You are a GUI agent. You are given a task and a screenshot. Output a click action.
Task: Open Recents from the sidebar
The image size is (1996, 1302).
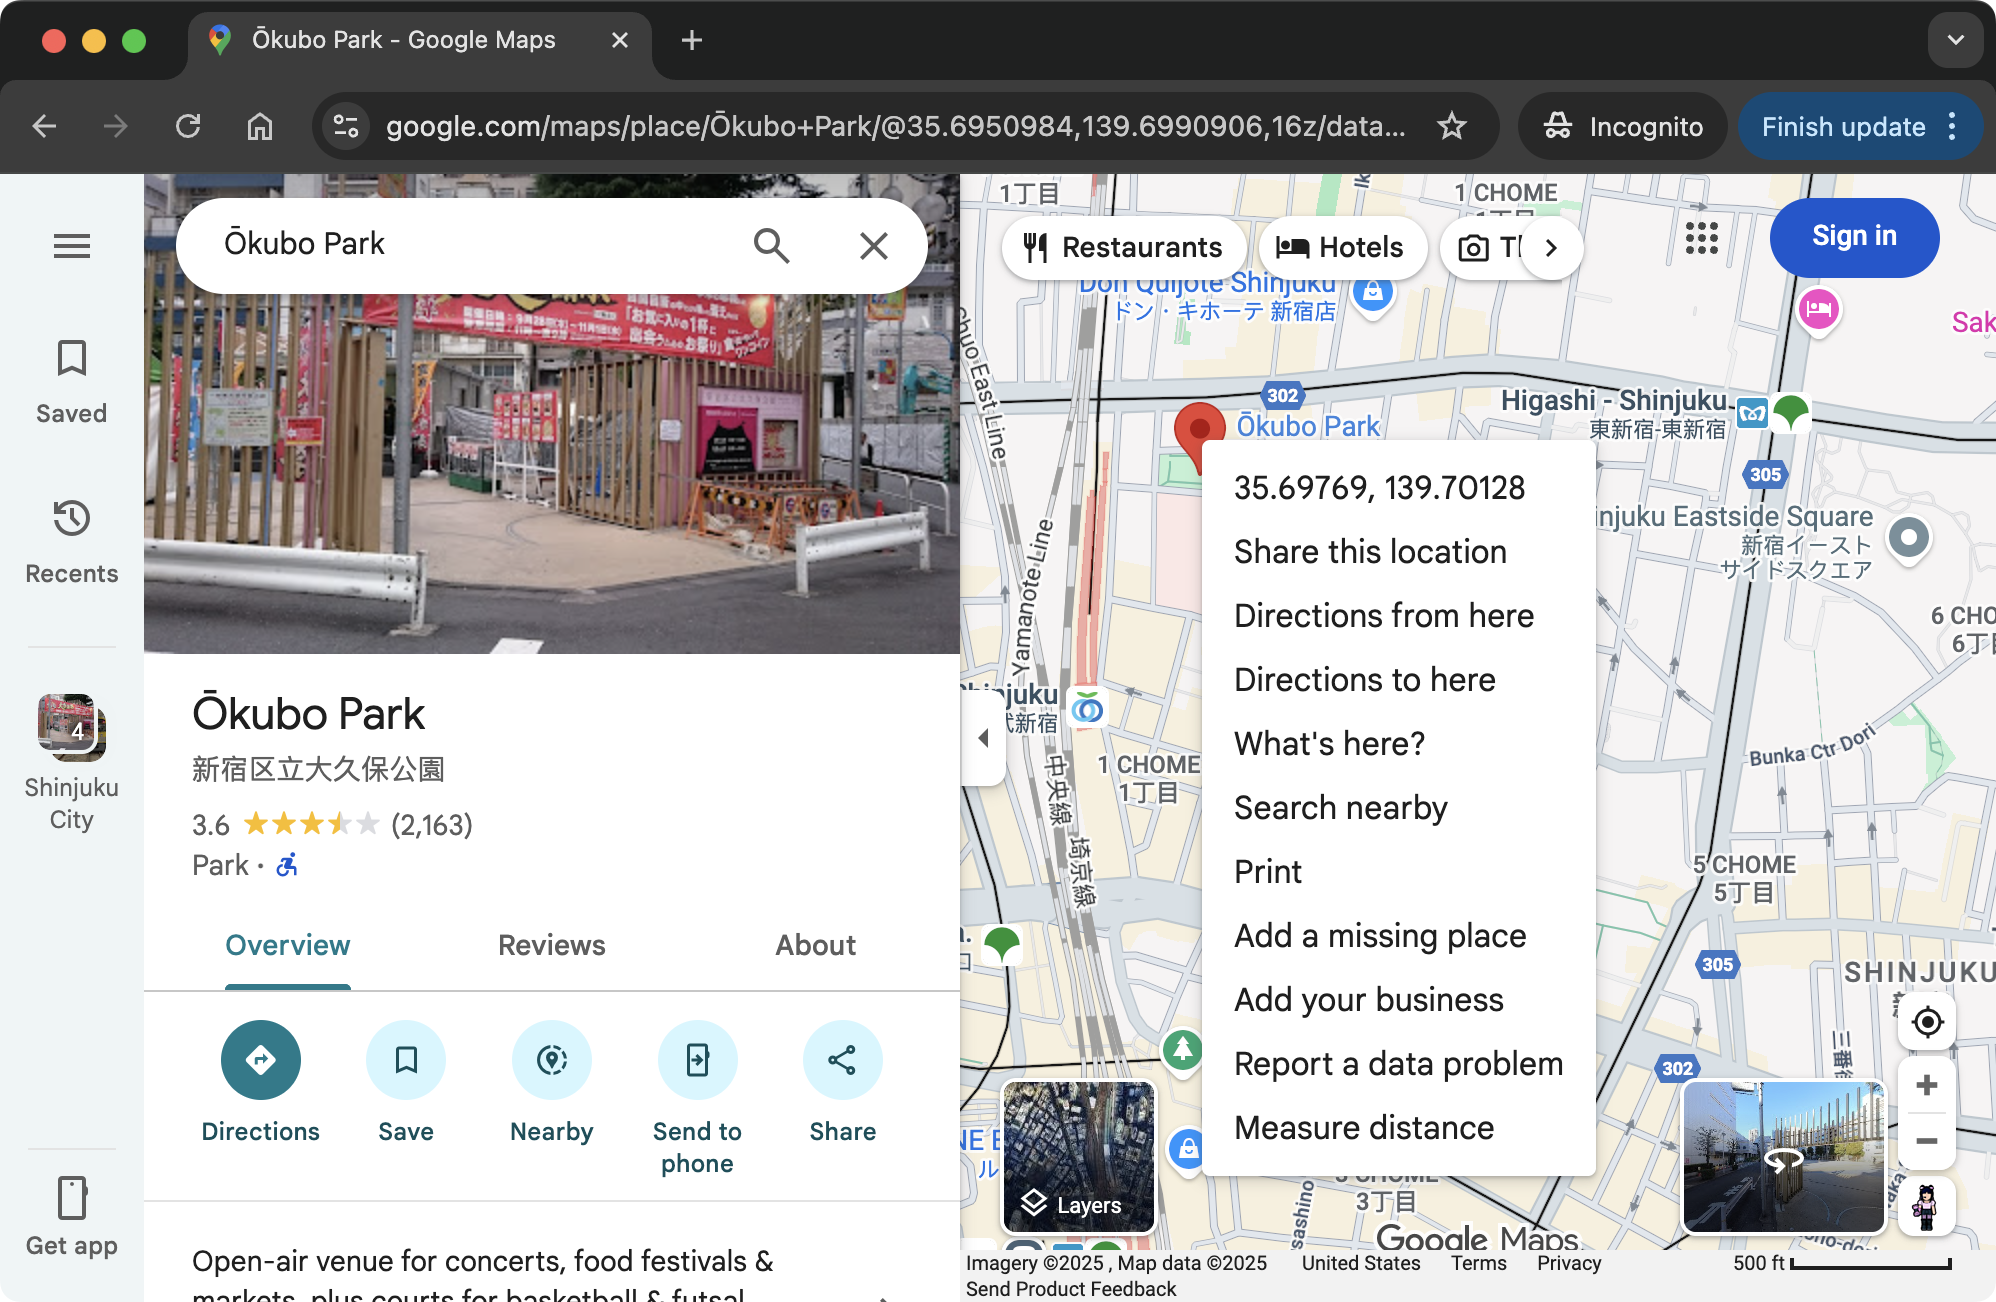(70, 540)
